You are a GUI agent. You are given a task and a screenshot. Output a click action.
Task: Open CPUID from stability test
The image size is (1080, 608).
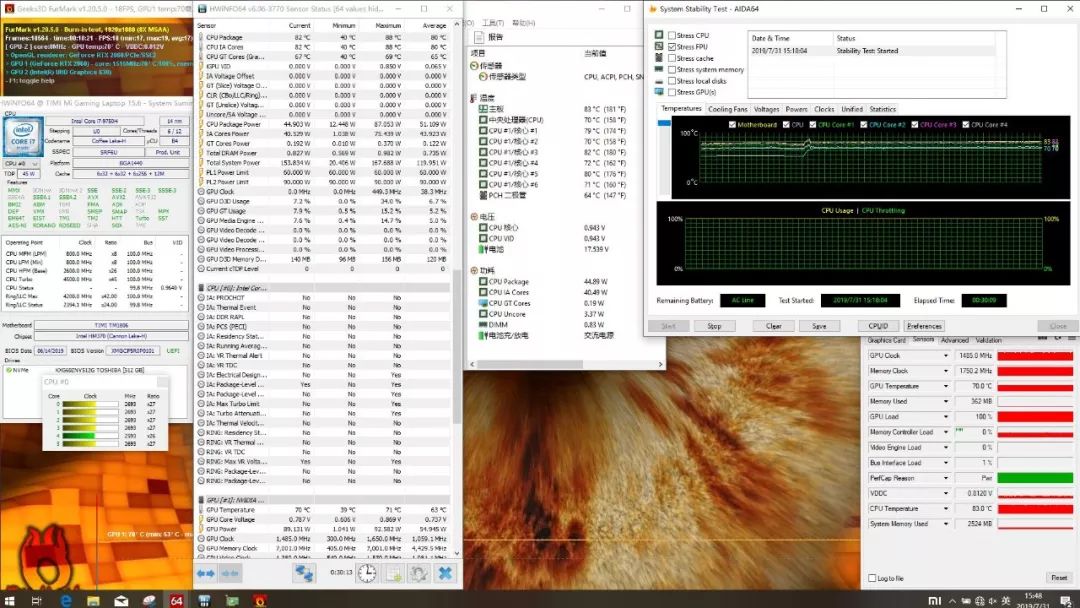(x=878, y=326)
